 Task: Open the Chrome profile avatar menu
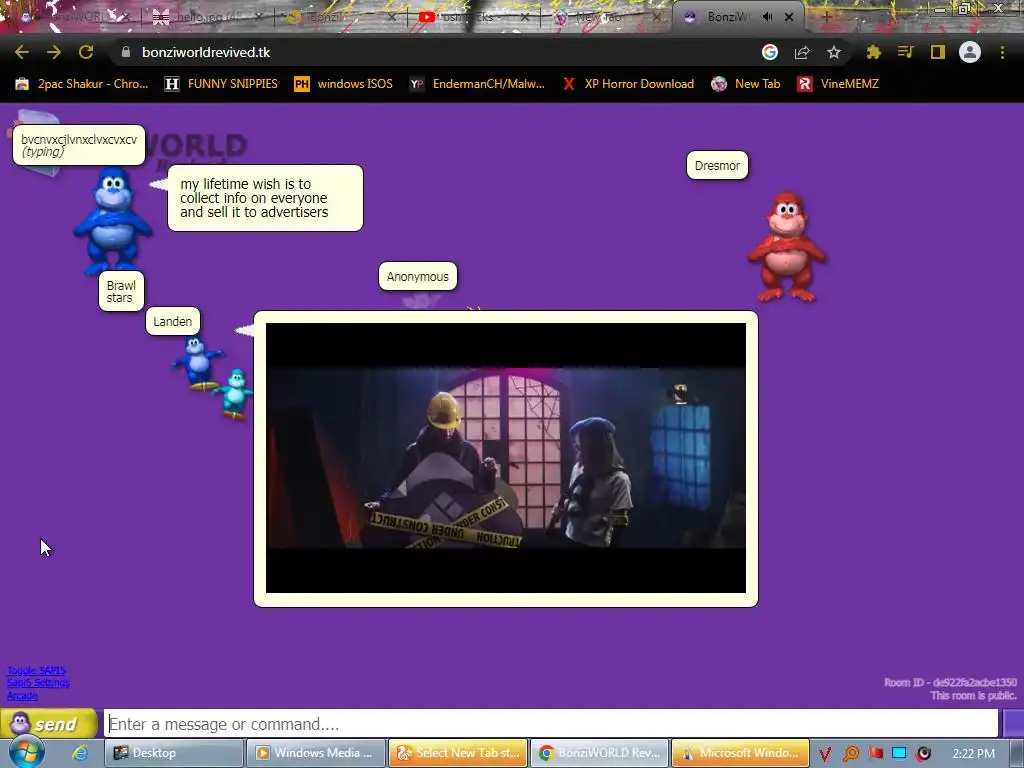click(970, 52)
